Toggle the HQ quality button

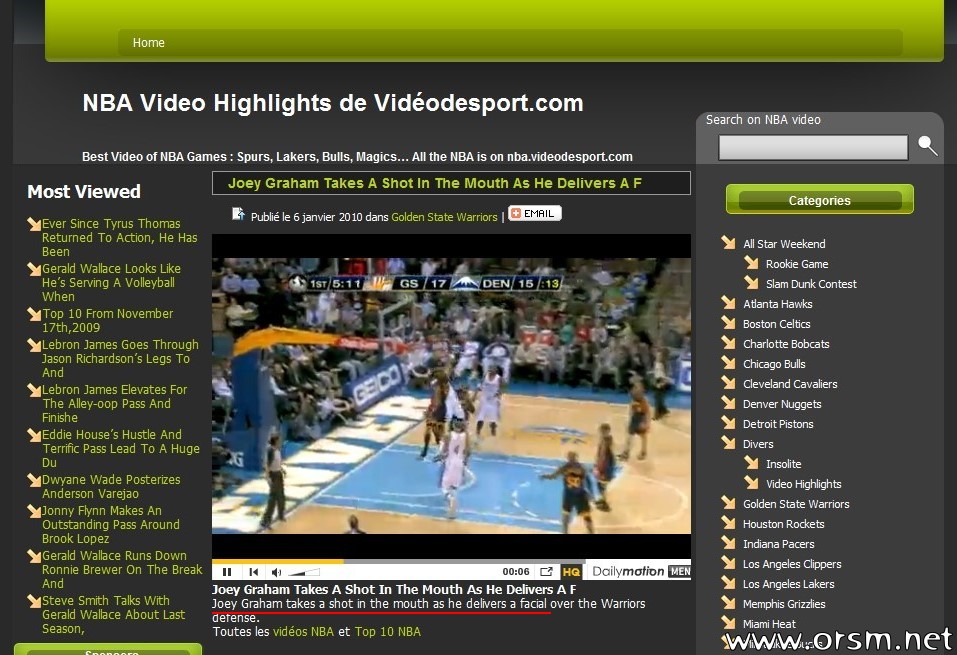coord(571,572)
